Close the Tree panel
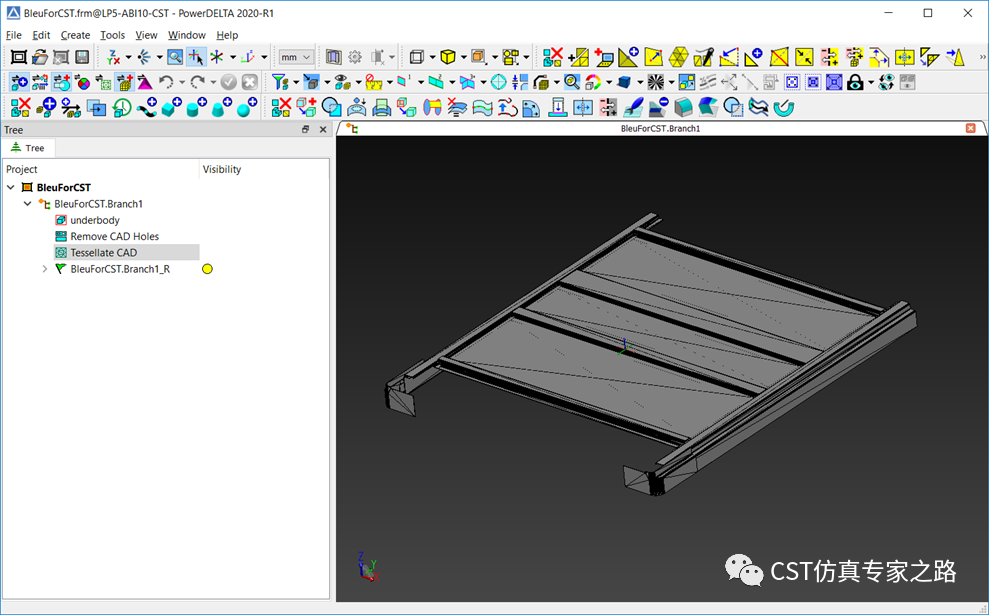 tap(323, 129)
